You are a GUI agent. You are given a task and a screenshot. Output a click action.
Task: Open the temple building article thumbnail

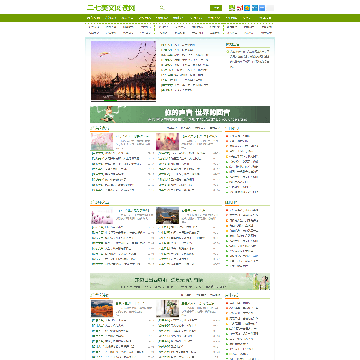(167, 216)
